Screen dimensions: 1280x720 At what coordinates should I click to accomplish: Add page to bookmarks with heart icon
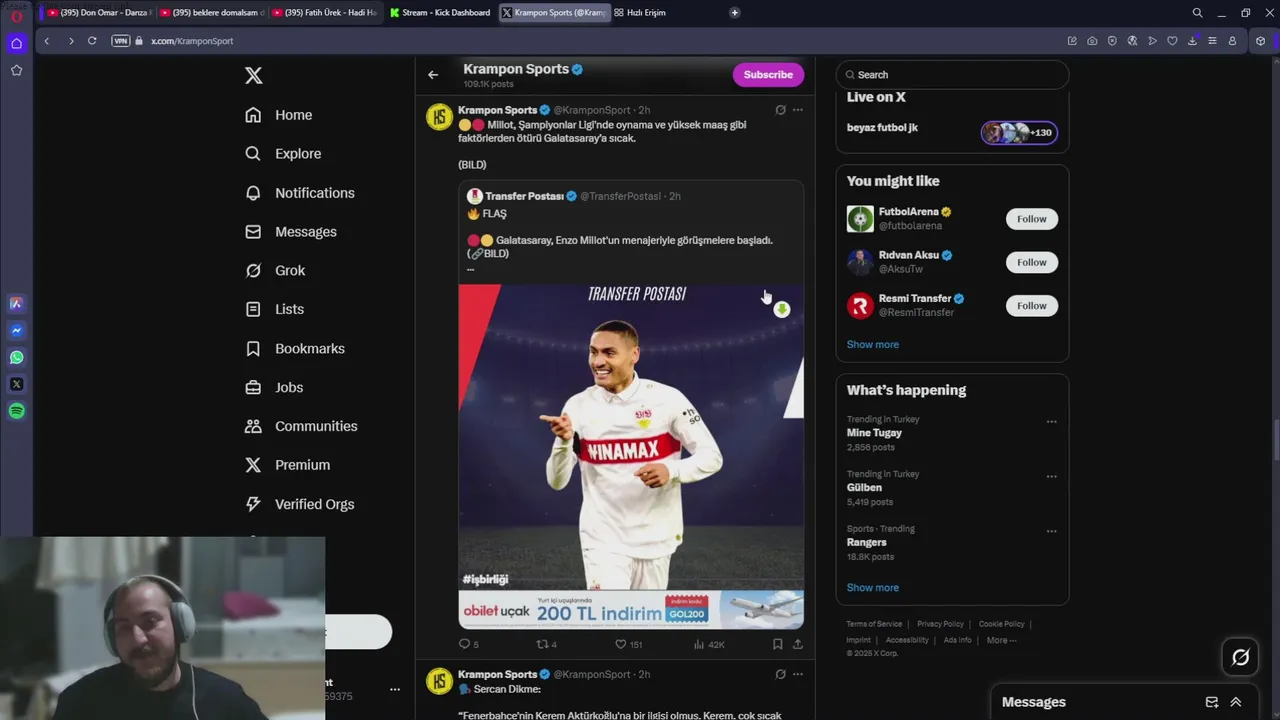[x=1172, y=41]
